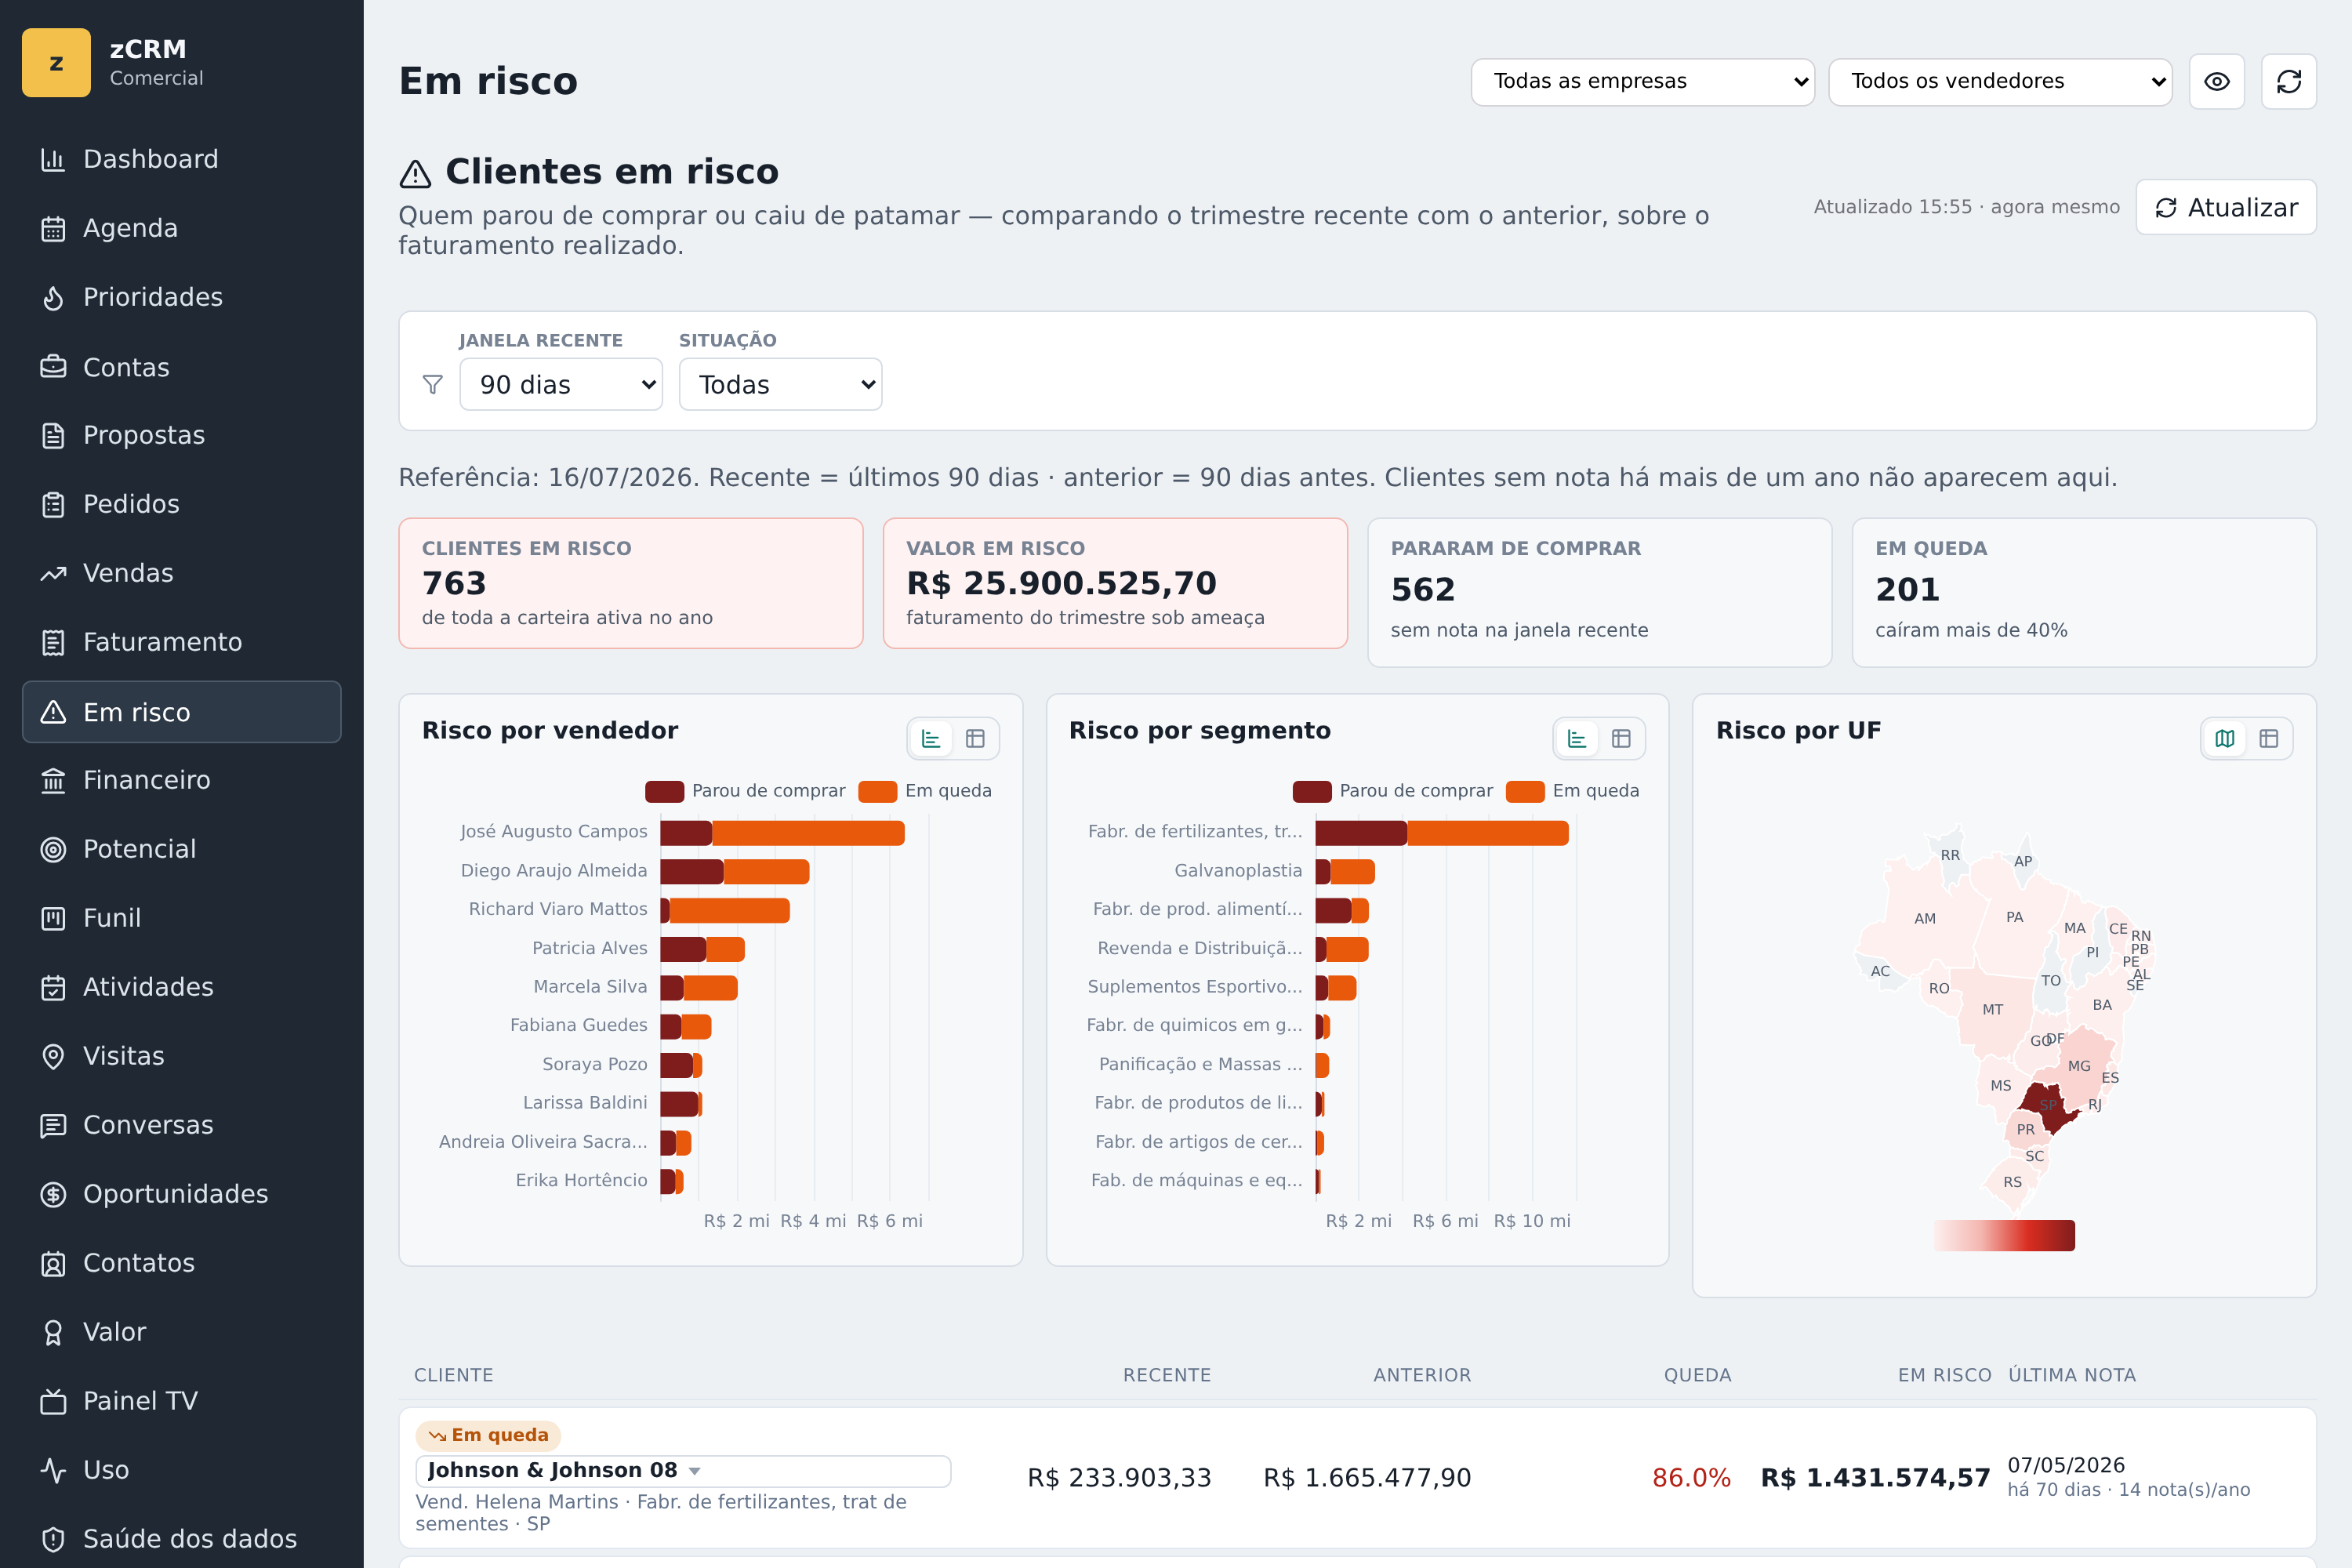Click the Valor em risco card
Image resolution: width=2352 pixels, height=1568 pixels.
click(x=1115, y=583)
